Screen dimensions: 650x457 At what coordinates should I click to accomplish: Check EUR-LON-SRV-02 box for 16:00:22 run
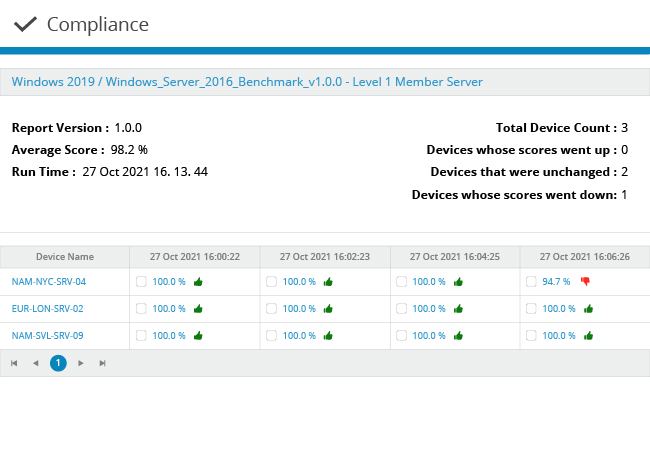pos(141,309)
